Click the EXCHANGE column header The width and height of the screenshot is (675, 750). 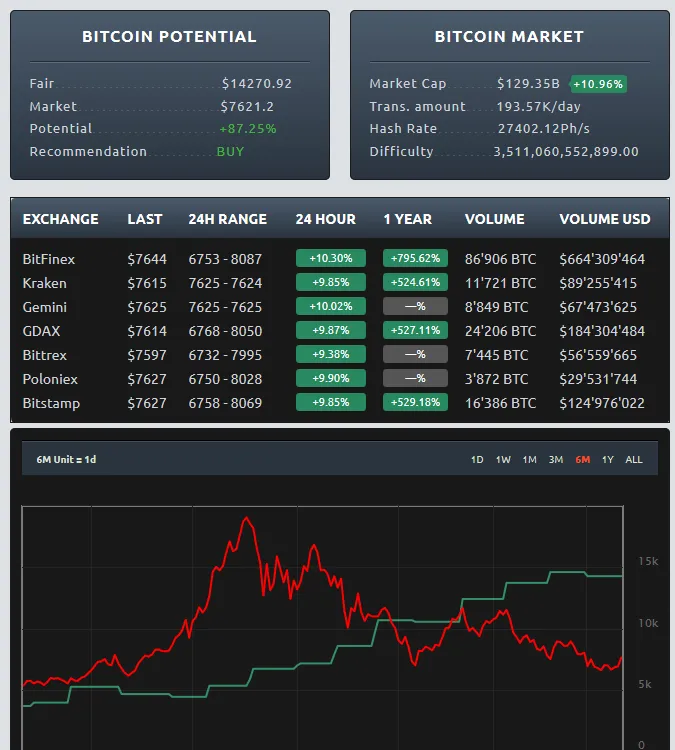coord(61,219)
